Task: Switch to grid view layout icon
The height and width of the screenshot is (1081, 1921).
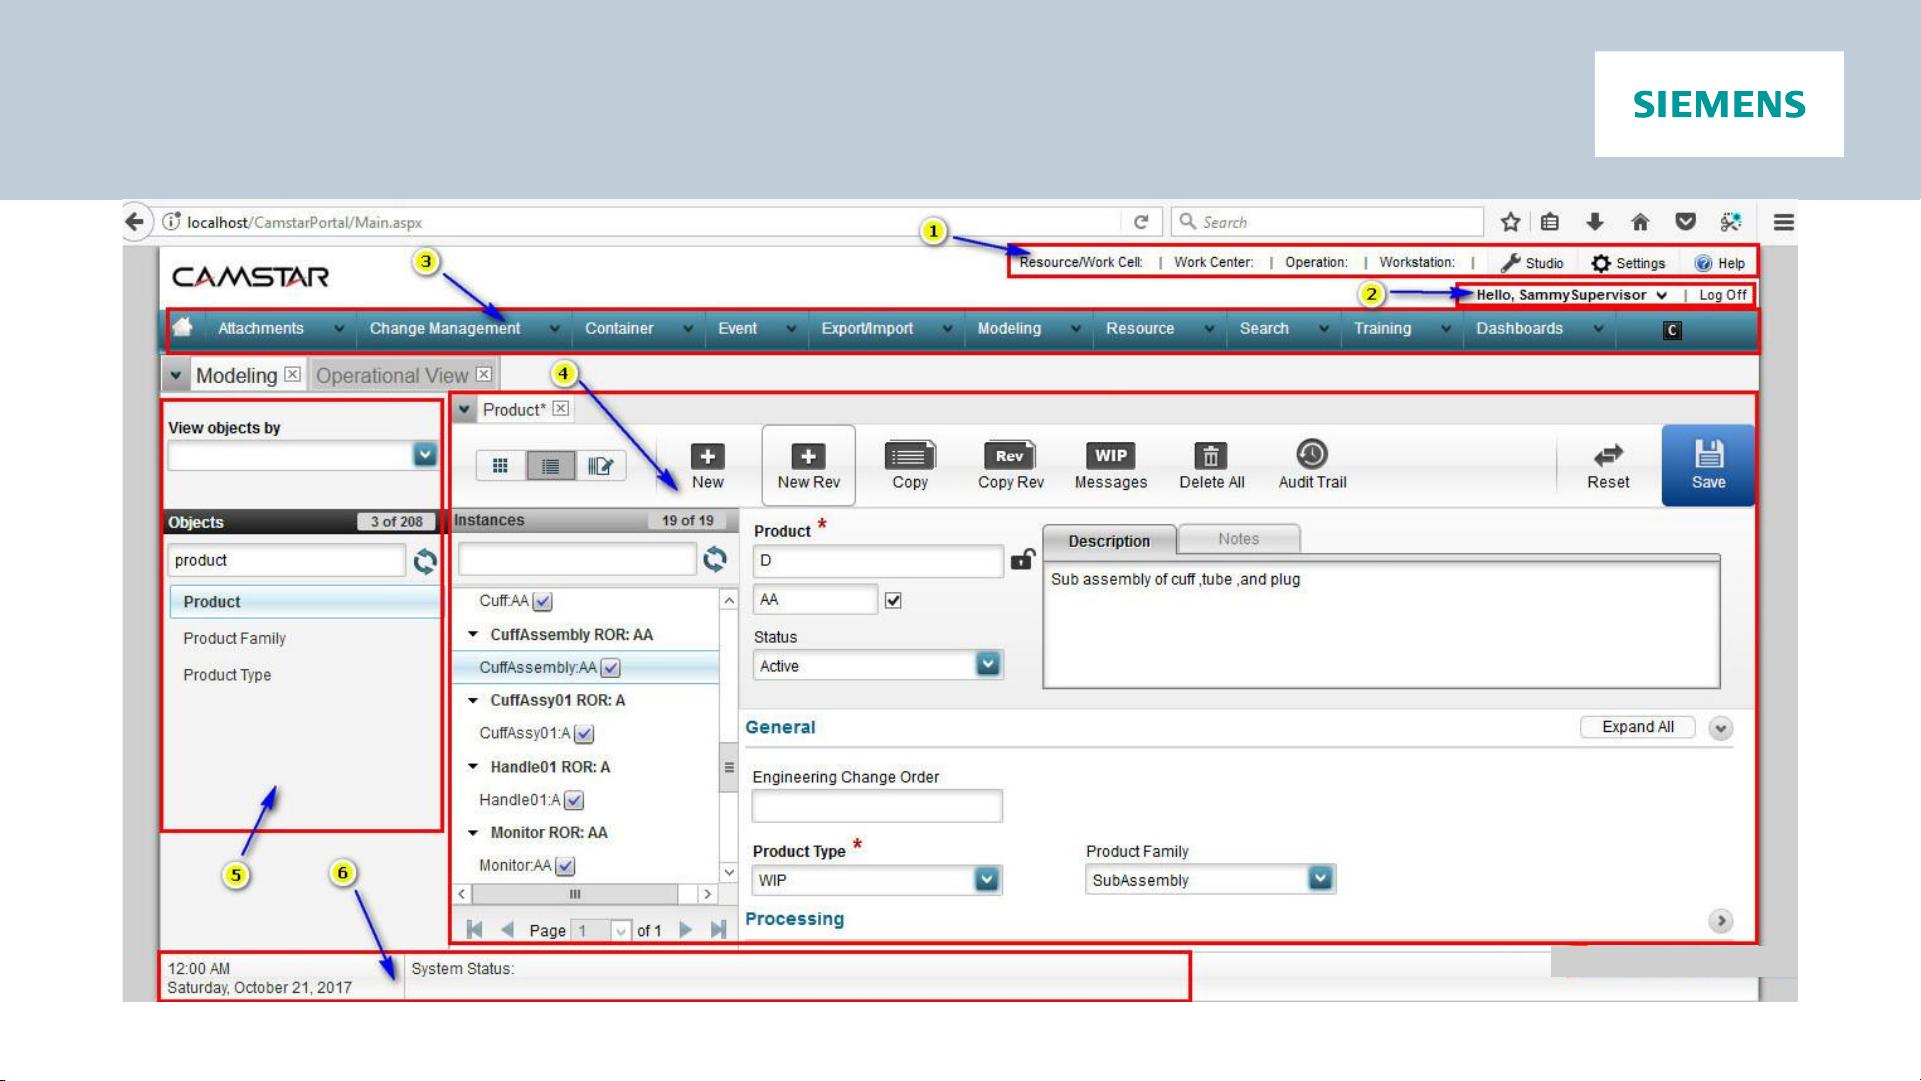Action: pyautogui.click(x=501, y=465)
